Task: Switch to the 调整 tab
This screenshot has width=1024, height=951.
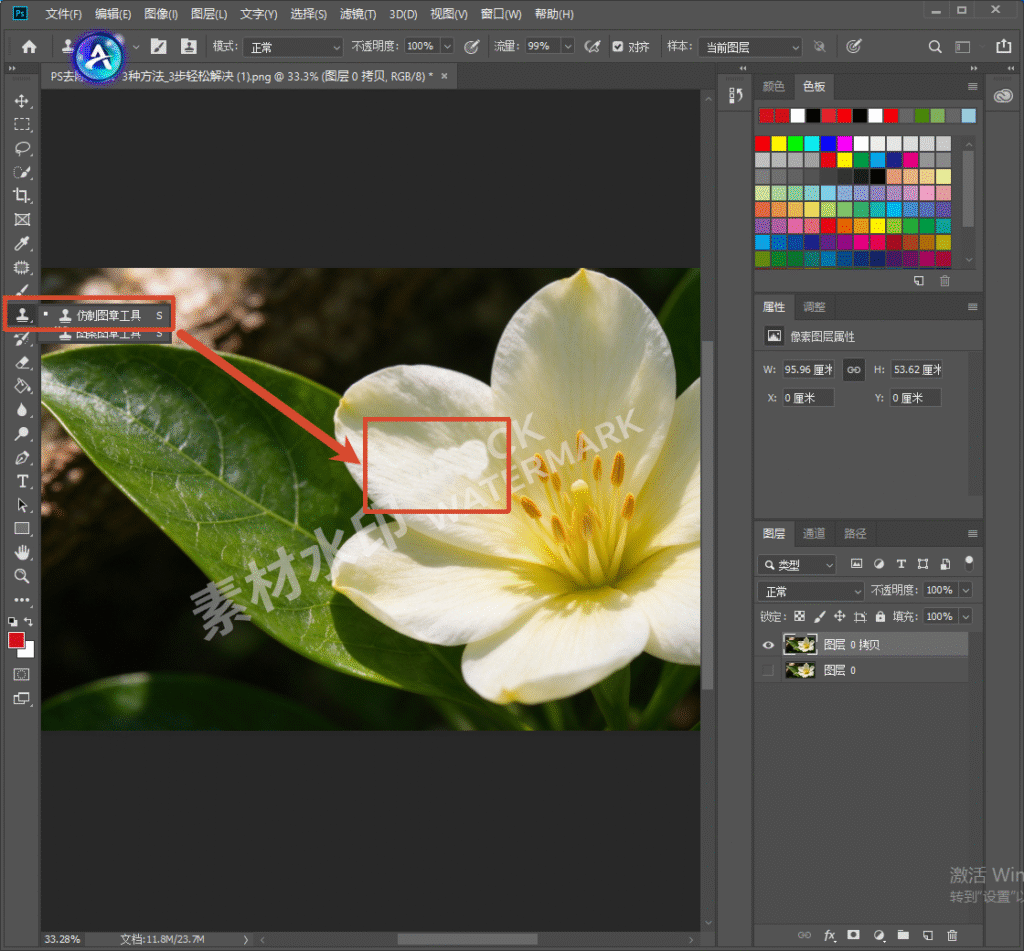Action: [x=814, y=307]
